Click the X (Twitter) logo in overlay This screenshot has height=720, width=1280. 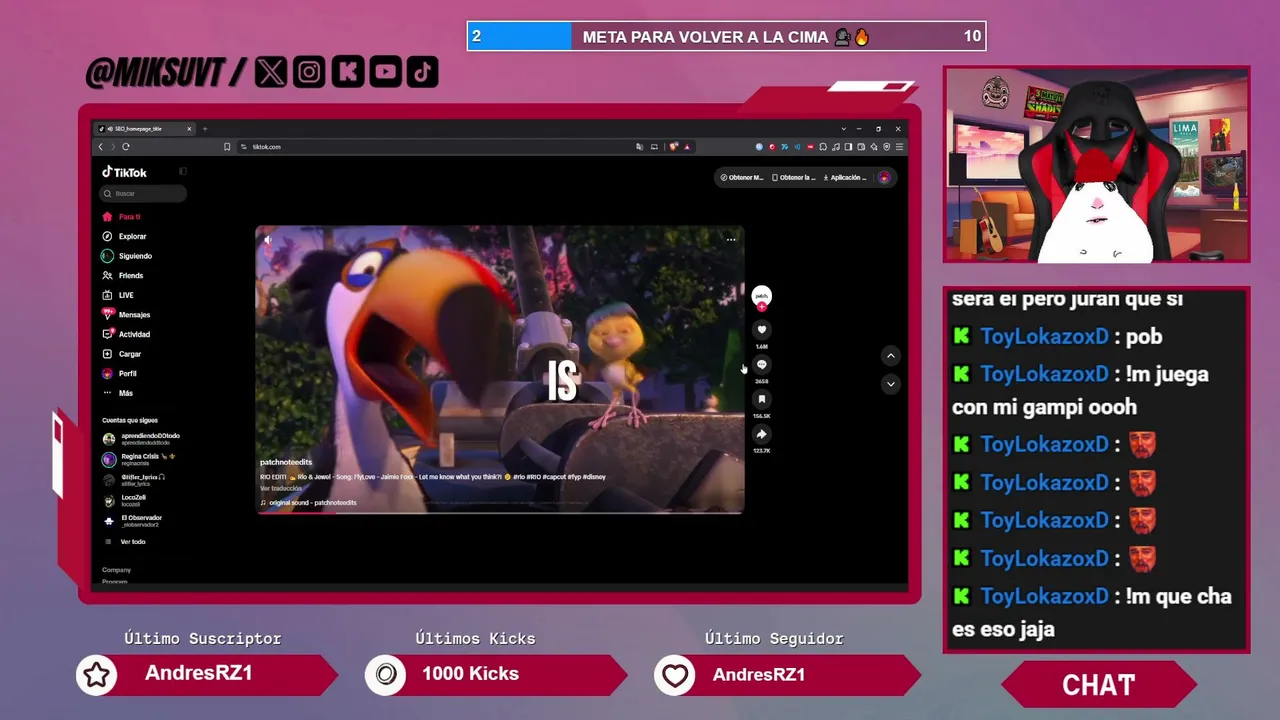270,72
